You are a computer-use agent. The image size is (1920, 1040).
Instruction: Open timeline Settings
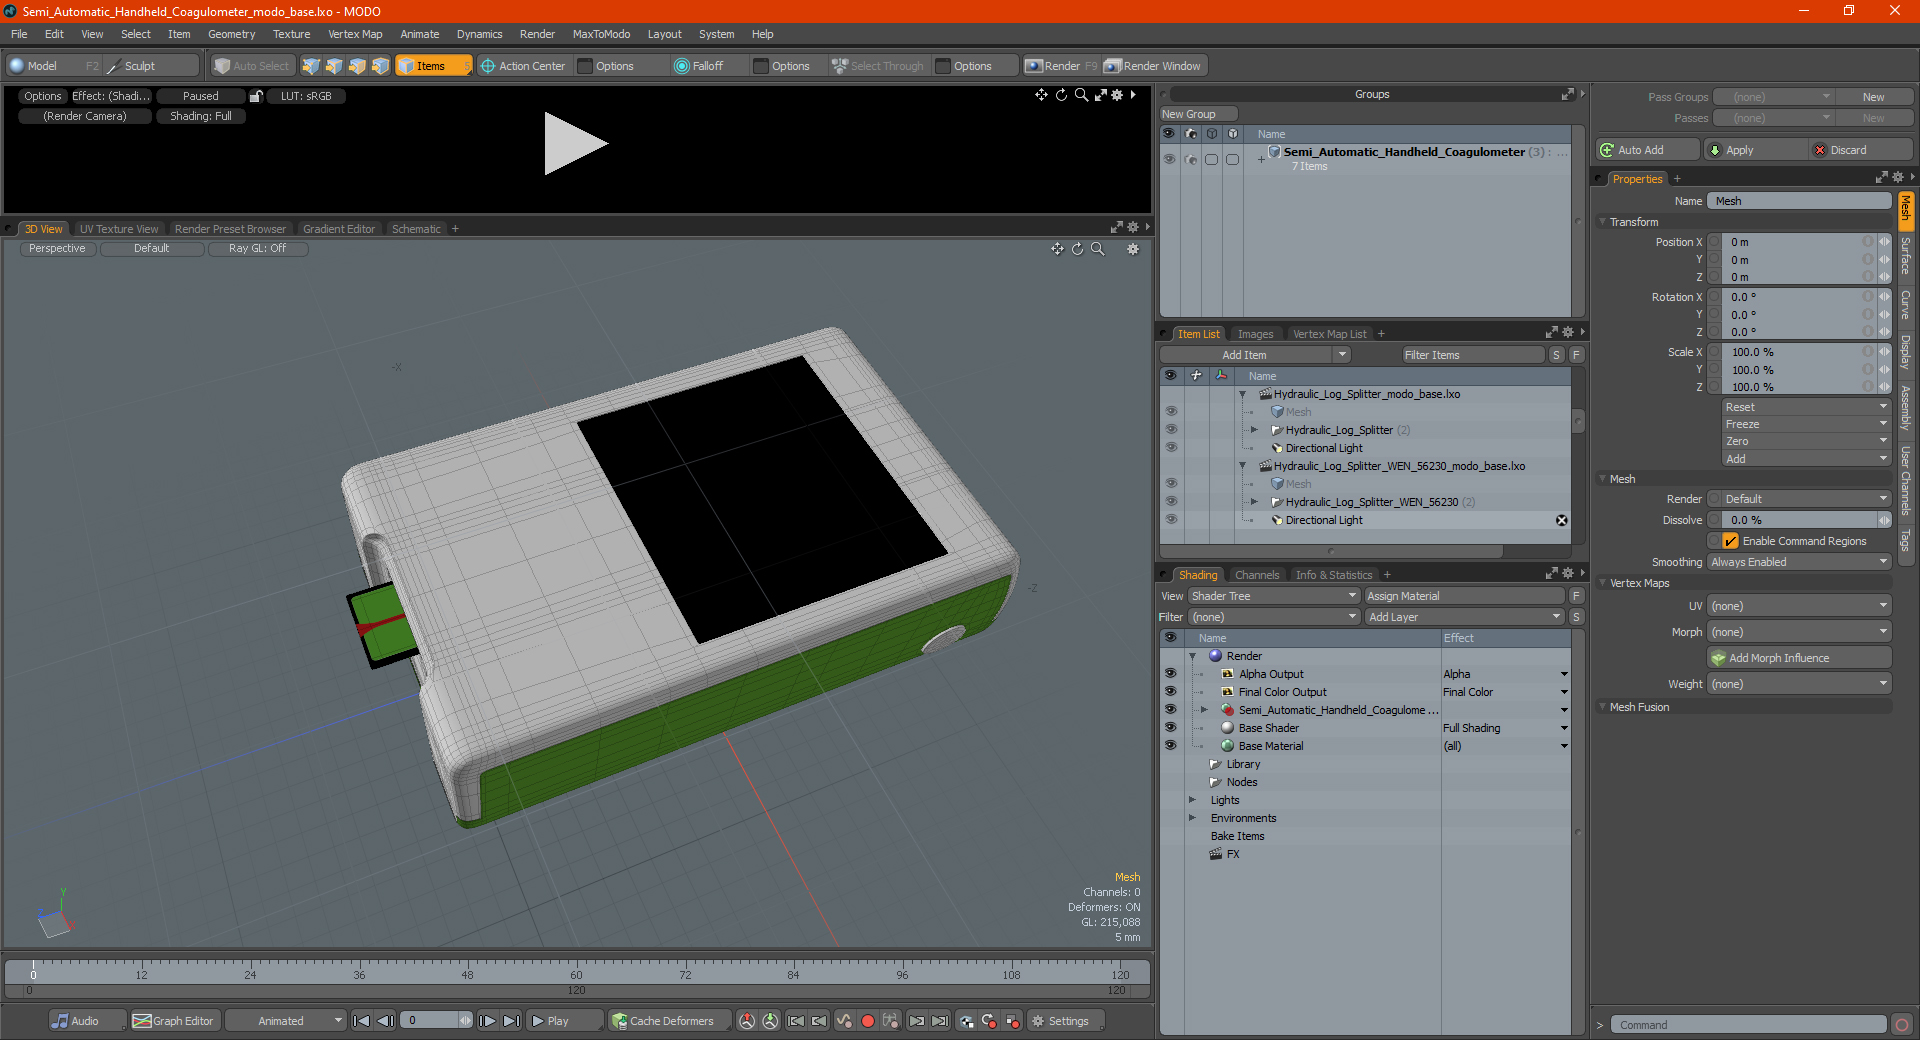coord(1066,1021)
